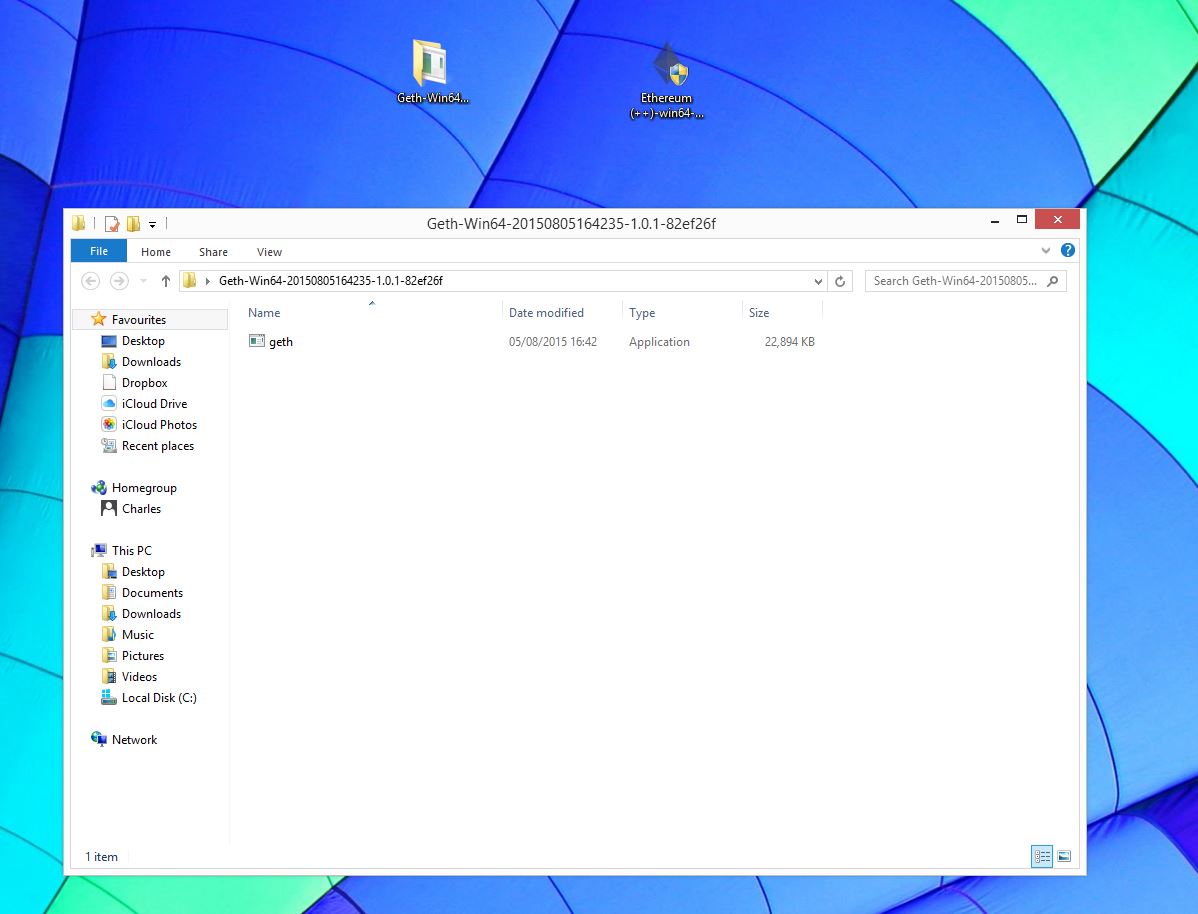
Task: Click the Properties quick access icon
Action: pos(112,224)
